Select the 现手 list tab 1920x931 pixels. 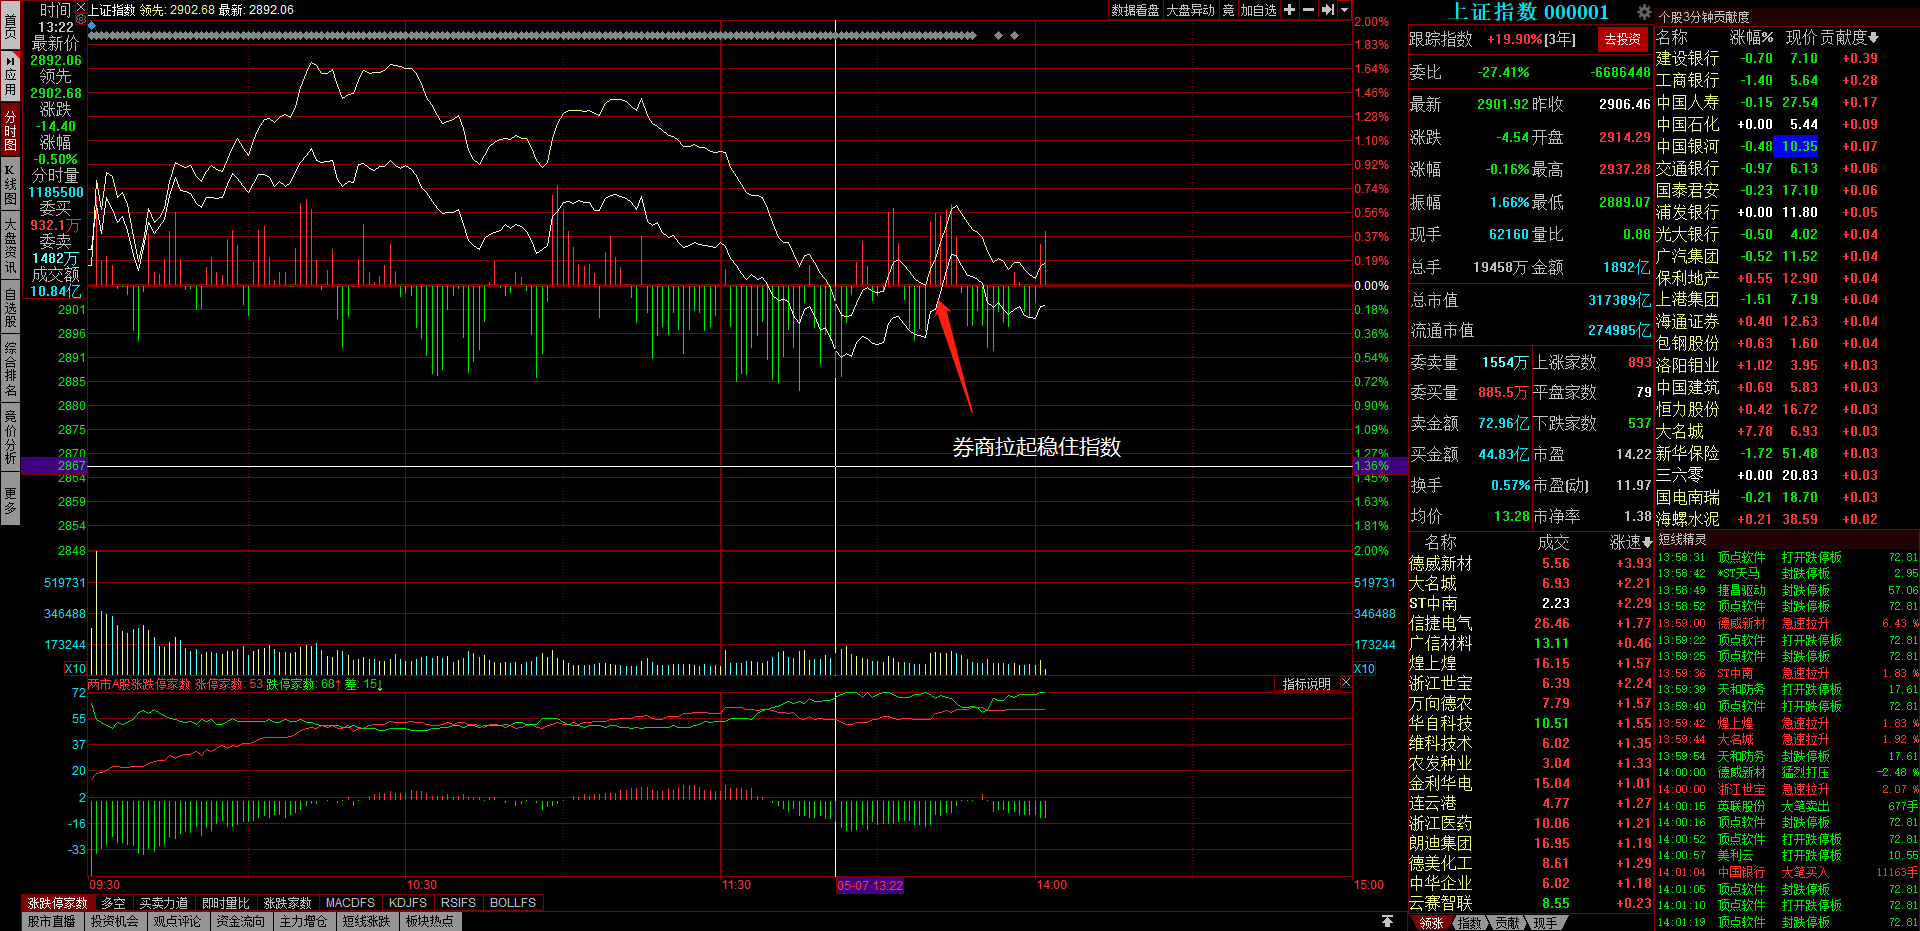click(x=1545, y=923)
